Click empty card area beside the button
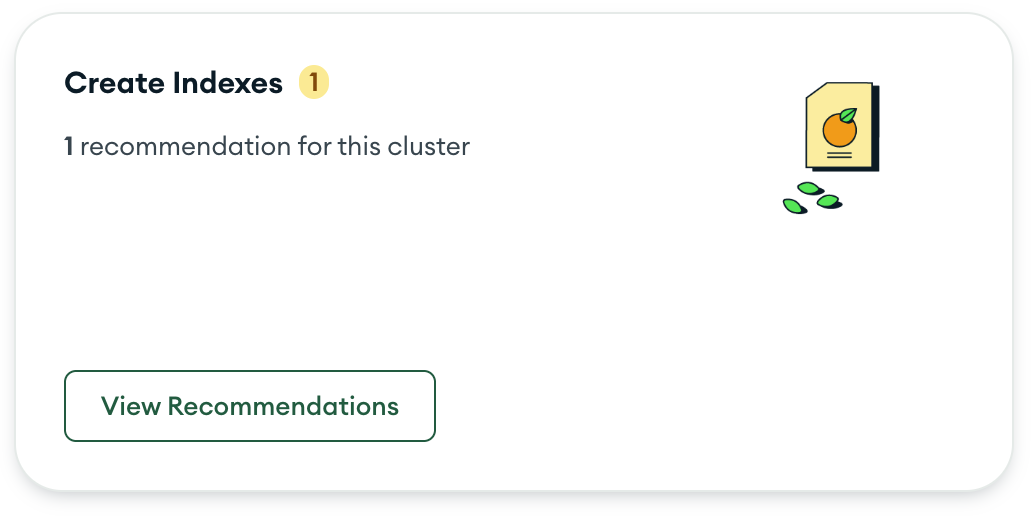Image resolution: width=1034 pixels, height=516 pixels. pos(659,406)
